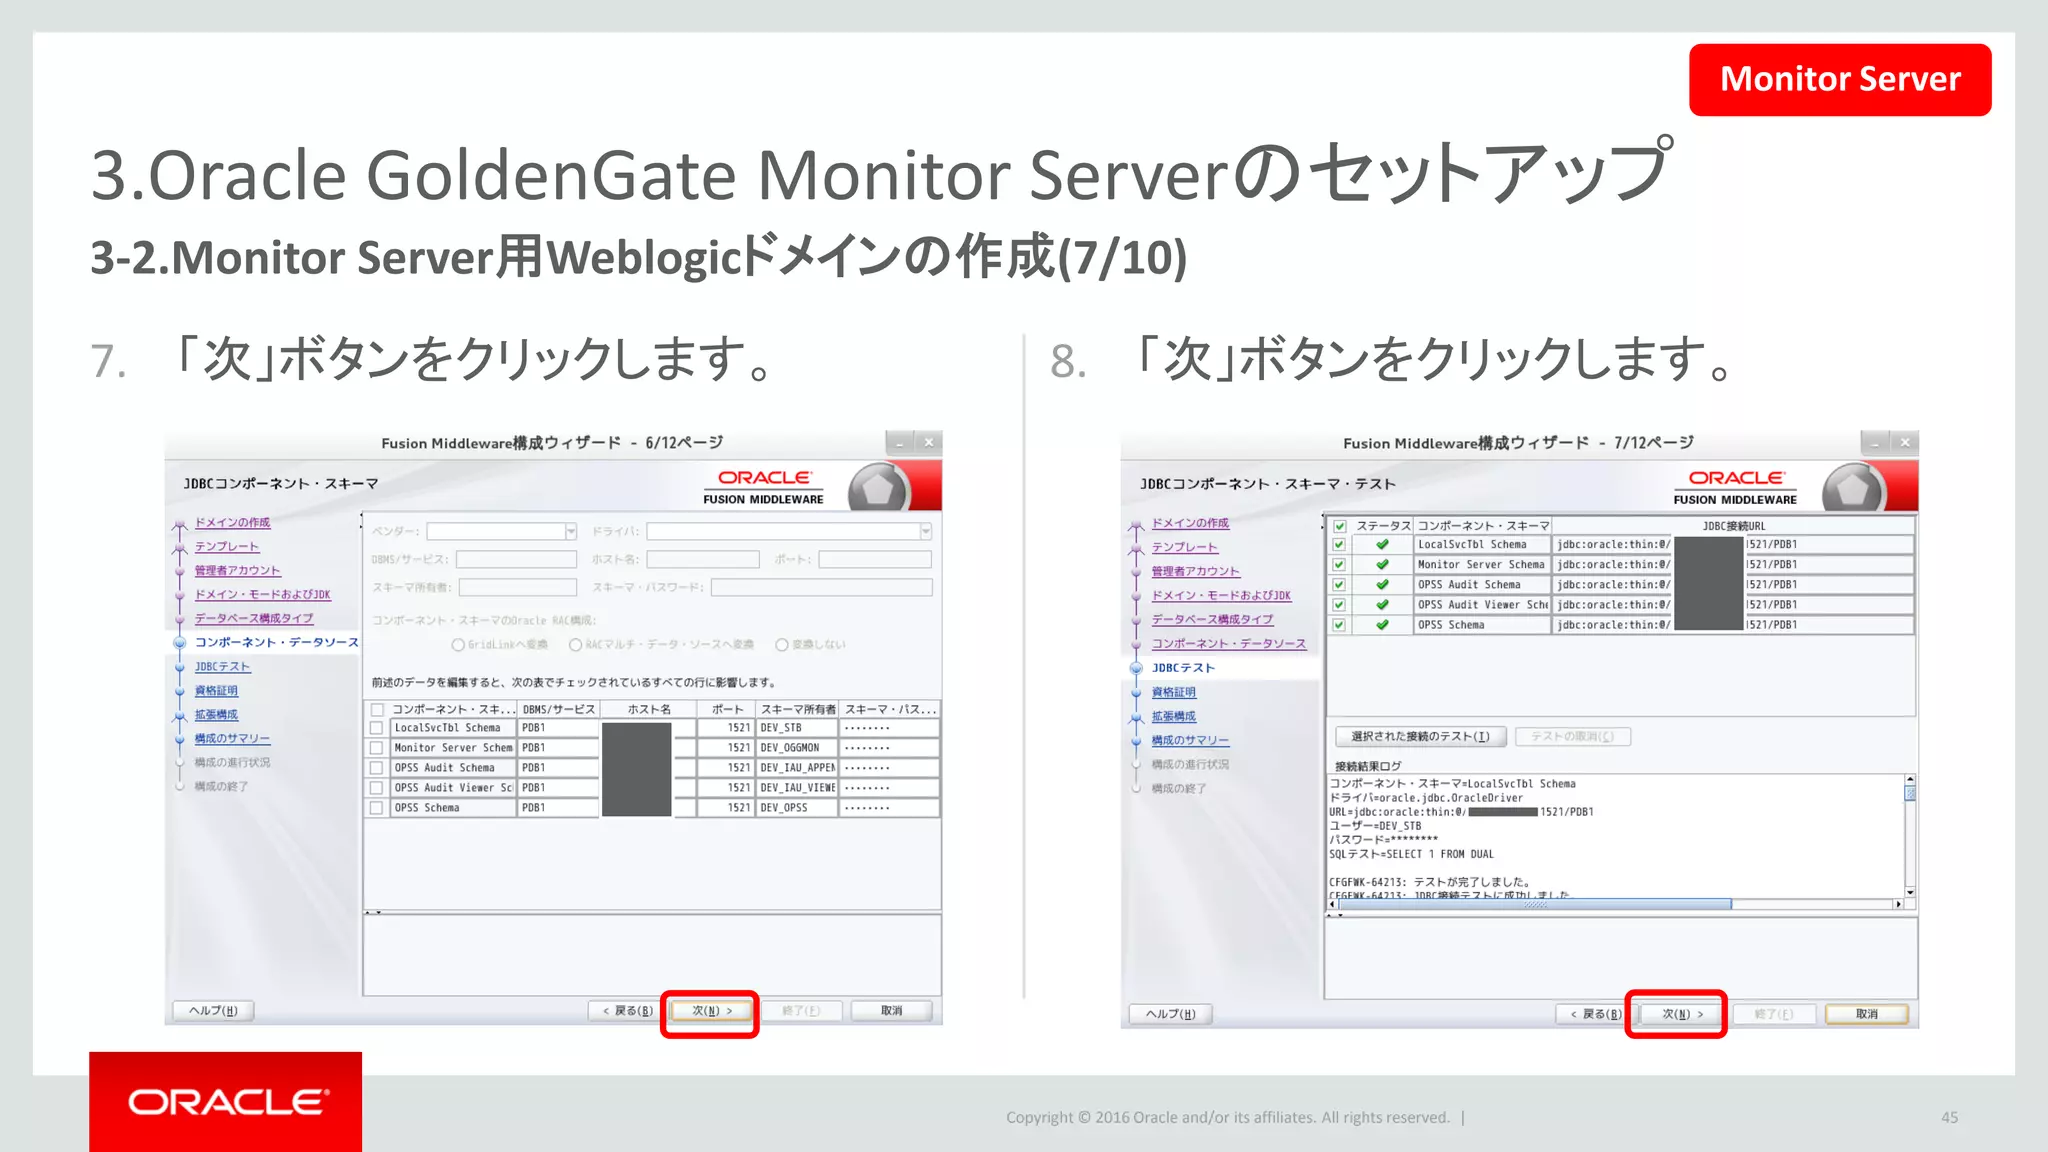
Task: Go to テンプレート step in left wizard
Action: coord(227,547)
